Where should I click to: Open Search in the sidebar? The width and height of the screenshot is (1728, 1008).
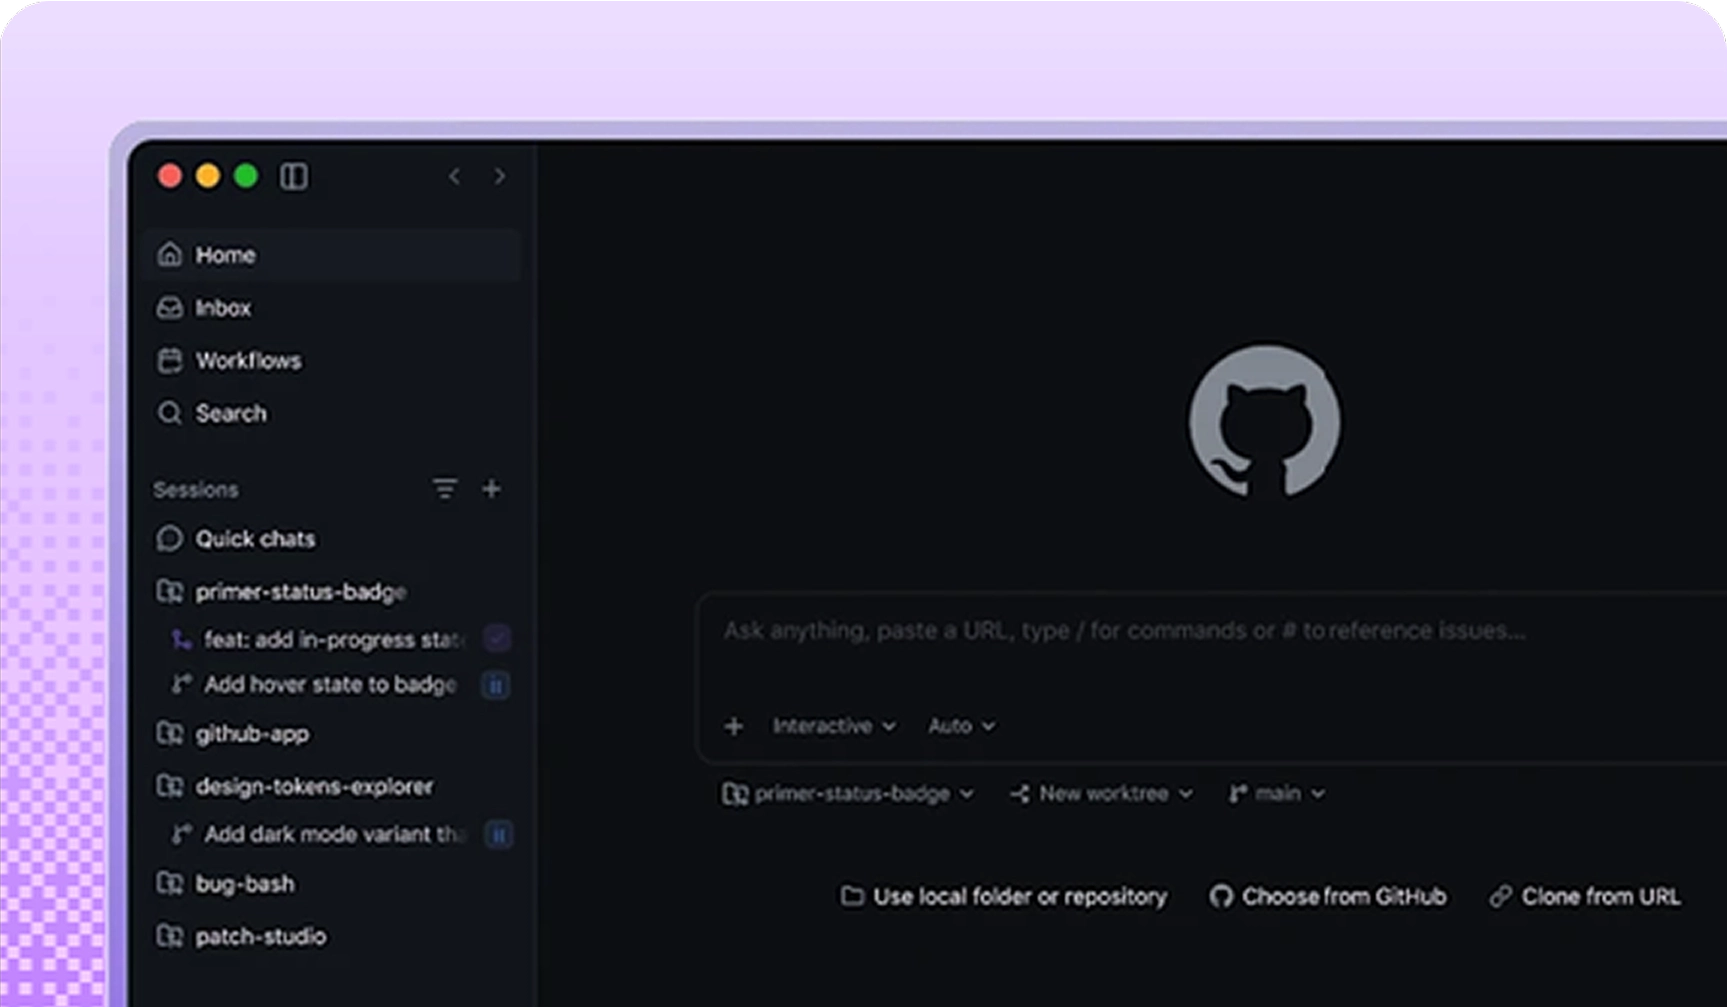click(x=331, y=413)
